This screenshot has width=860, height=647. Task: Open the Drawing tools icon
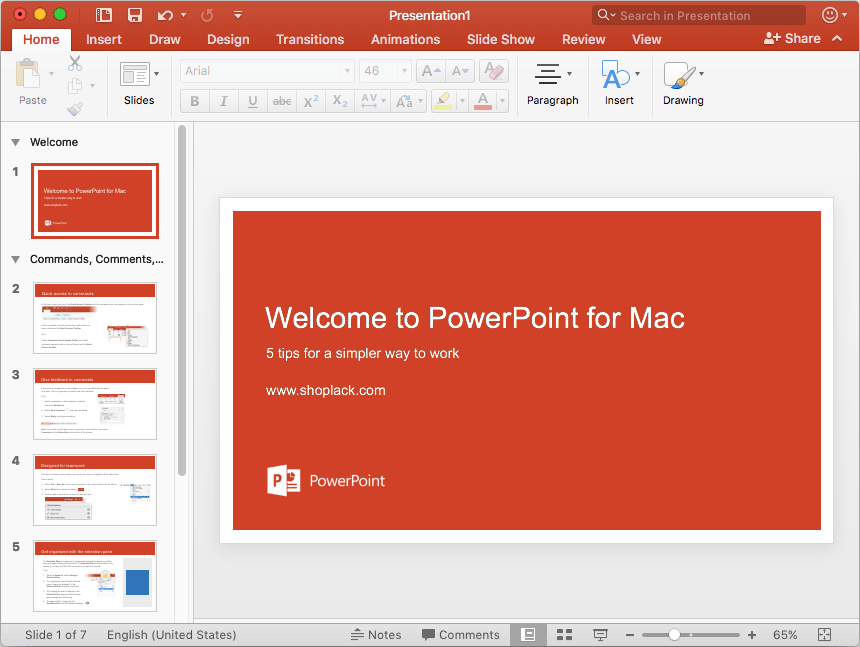pos(679,74)
